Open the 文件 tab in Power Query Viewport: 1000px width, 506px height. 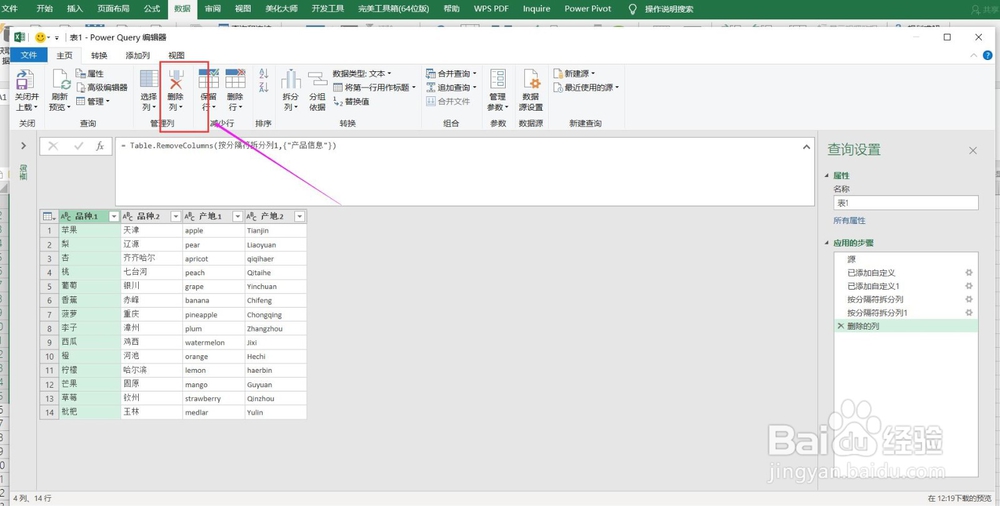(29, 55)
